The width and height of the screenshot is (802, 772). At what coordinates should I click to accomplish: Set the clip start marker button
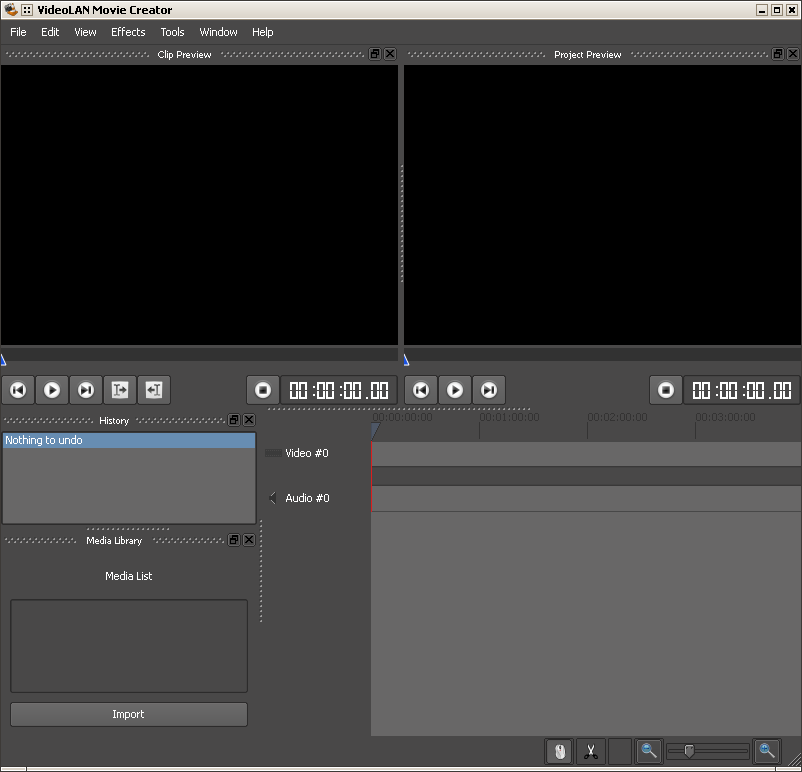tap(120, 390)
